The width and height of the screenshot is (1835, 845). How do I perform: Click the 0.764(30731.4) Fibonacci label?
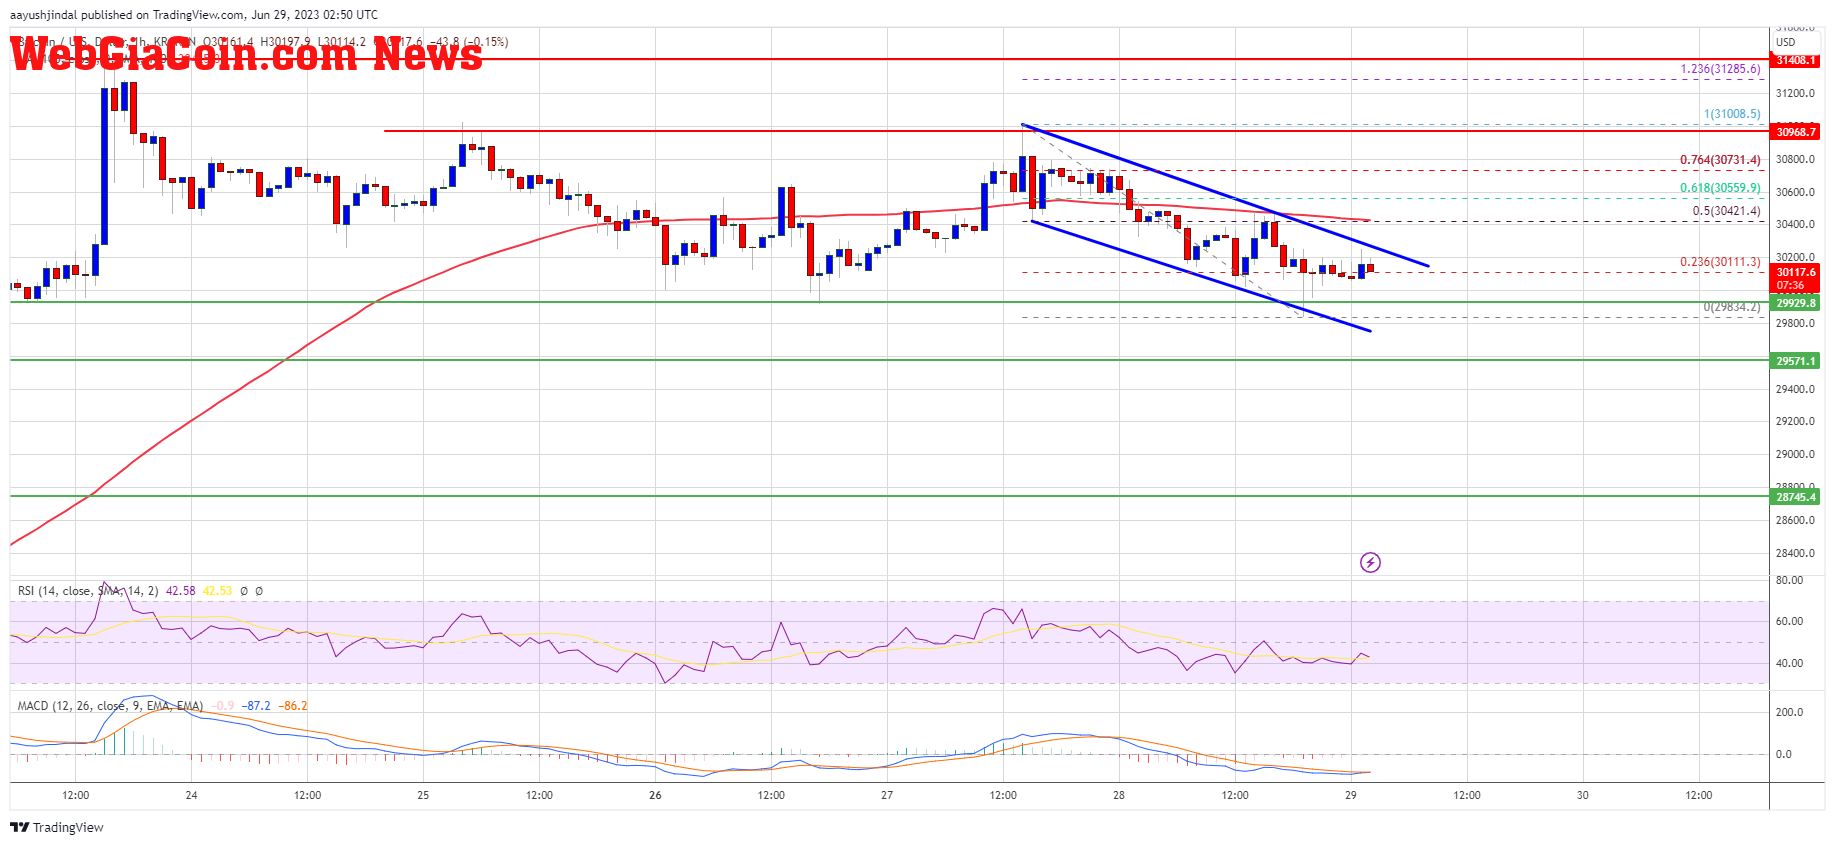tap(1720, 160)
